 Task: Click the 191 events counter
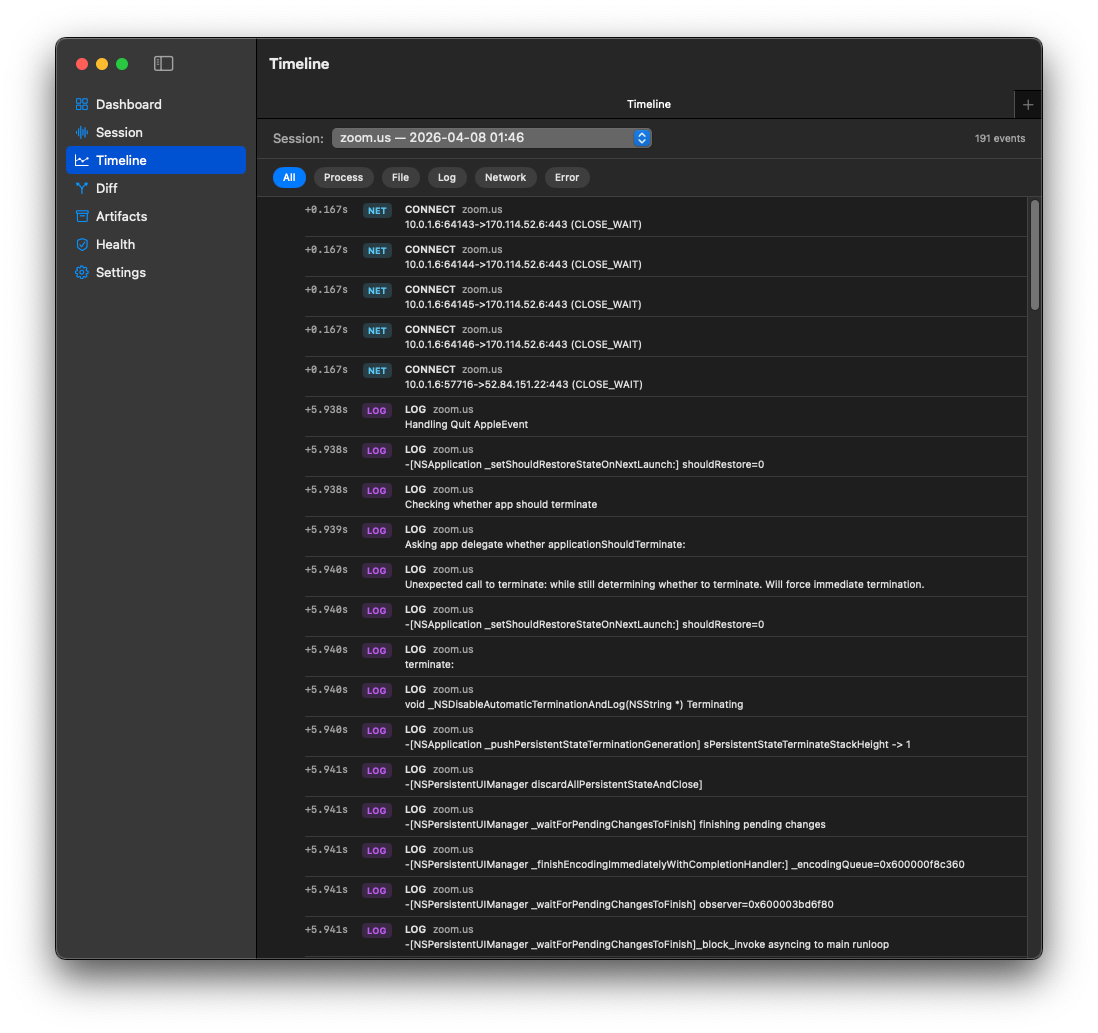[1000, 138]
